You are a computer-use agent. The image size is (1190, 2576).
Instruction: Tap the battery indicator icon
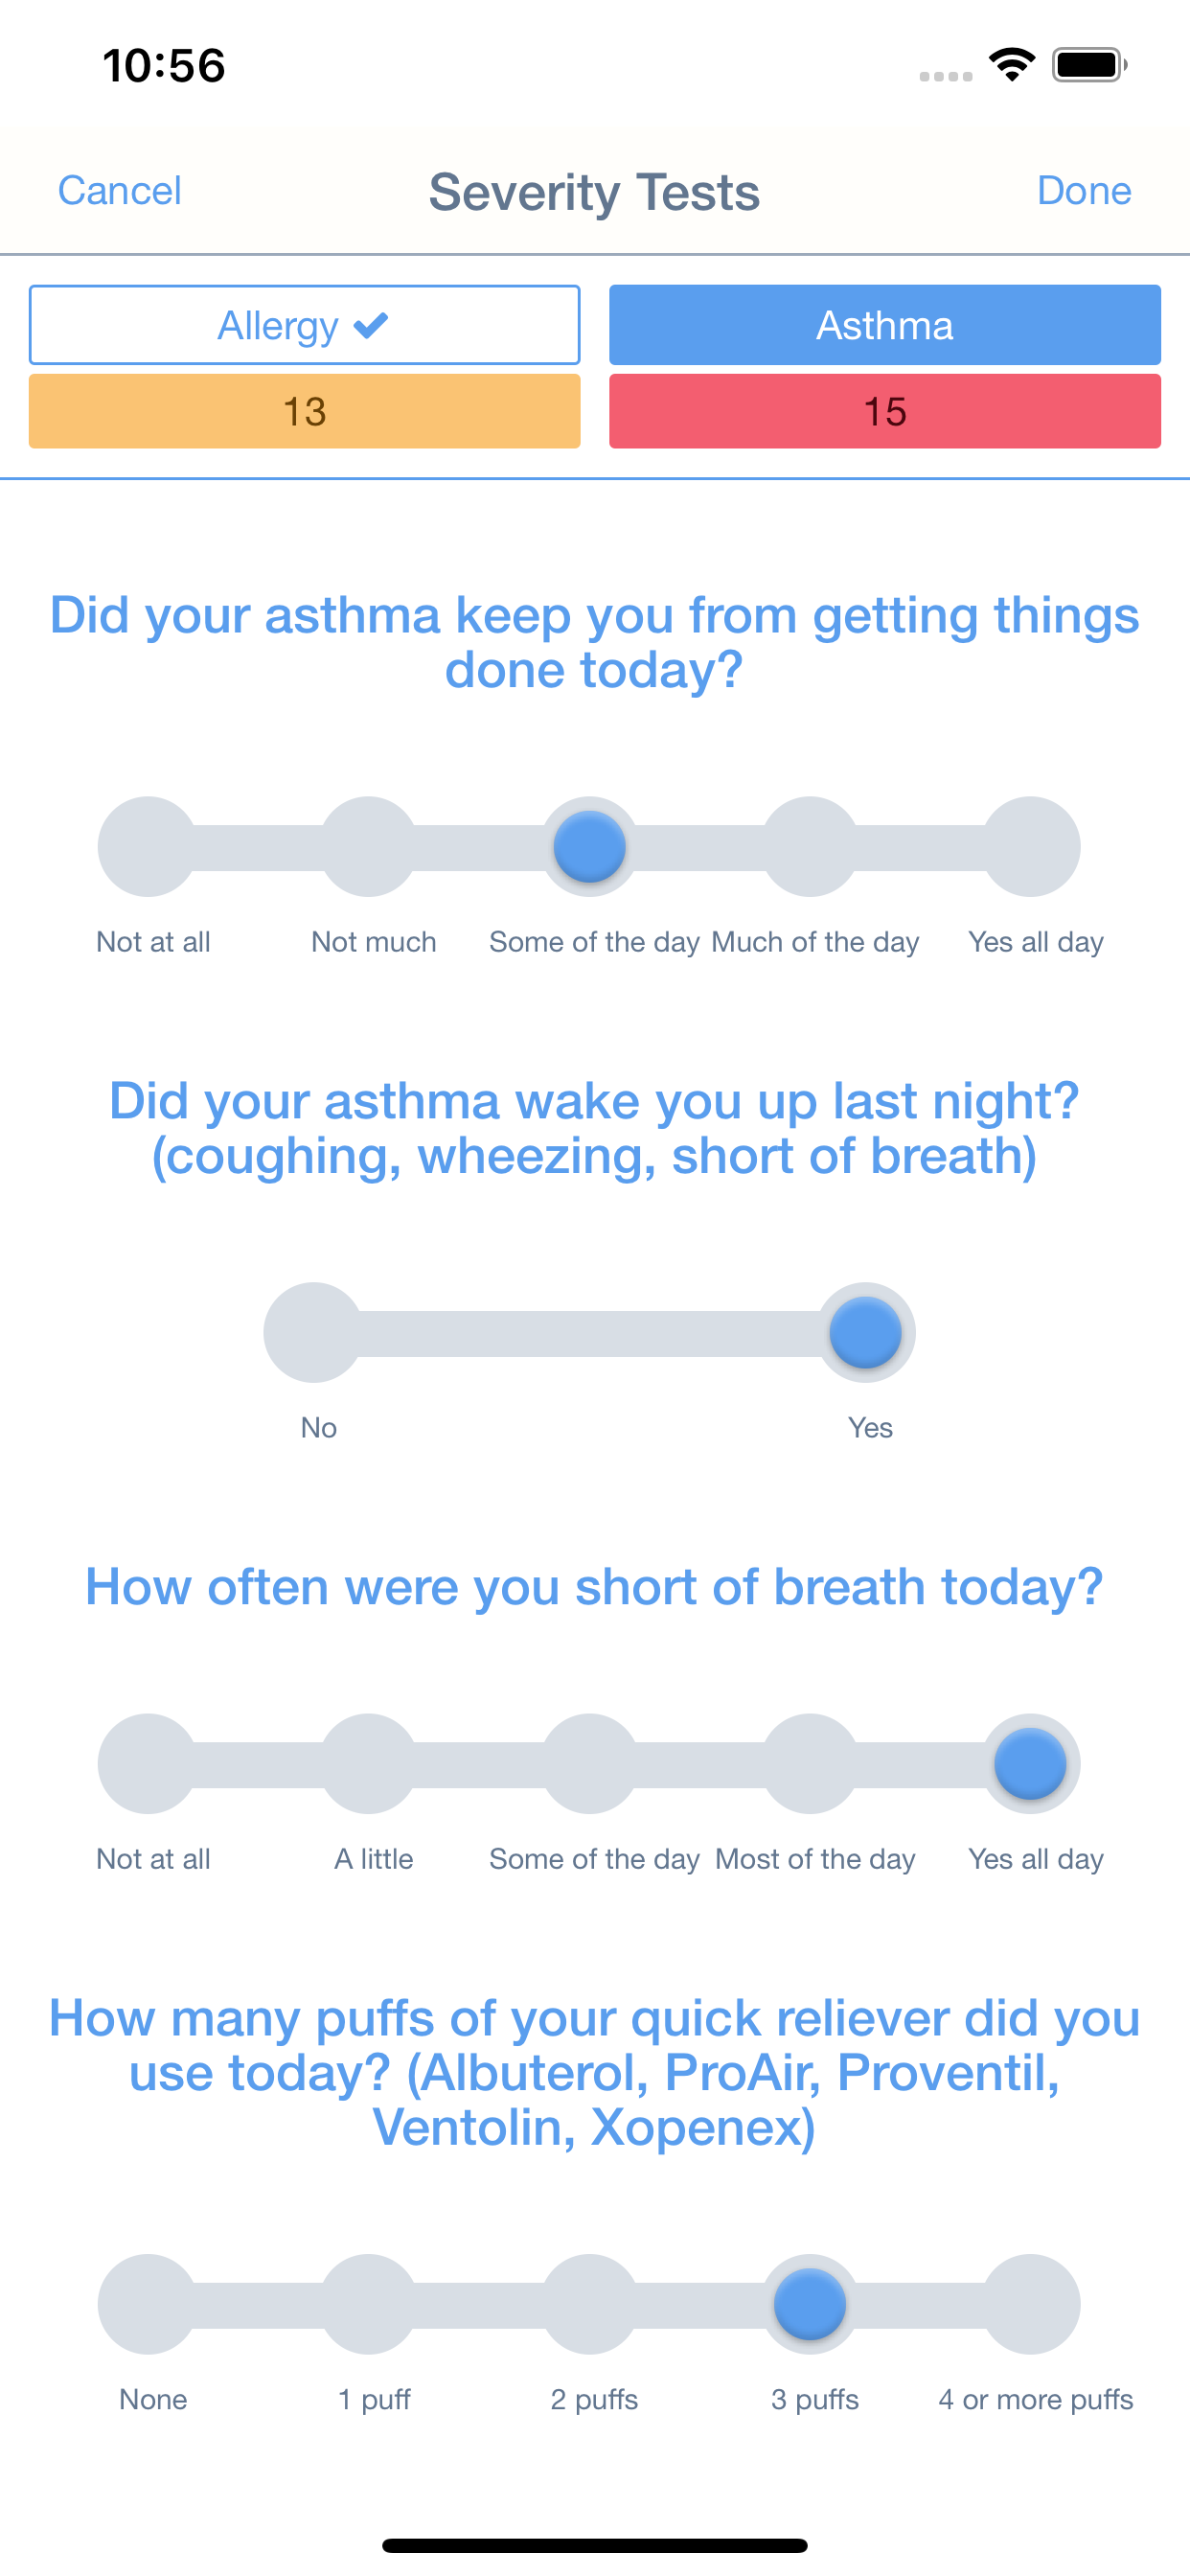click(1089, 65)
